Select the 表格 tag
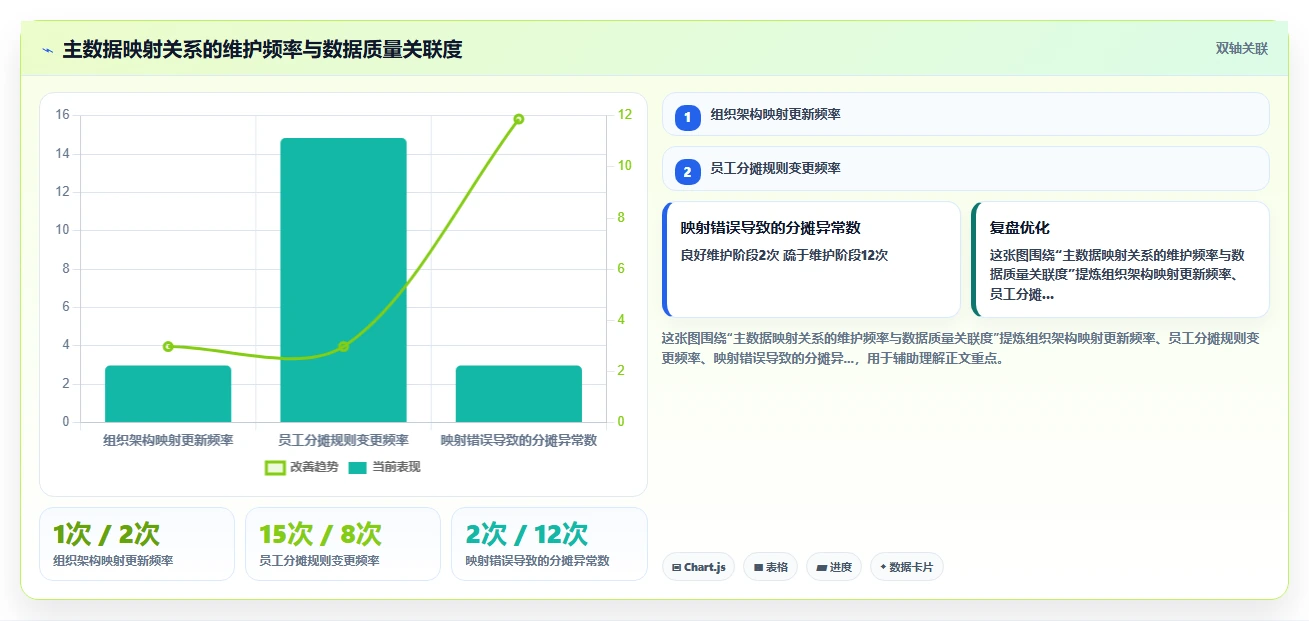This screenshot has width=1309, height=621. [770, 567]
